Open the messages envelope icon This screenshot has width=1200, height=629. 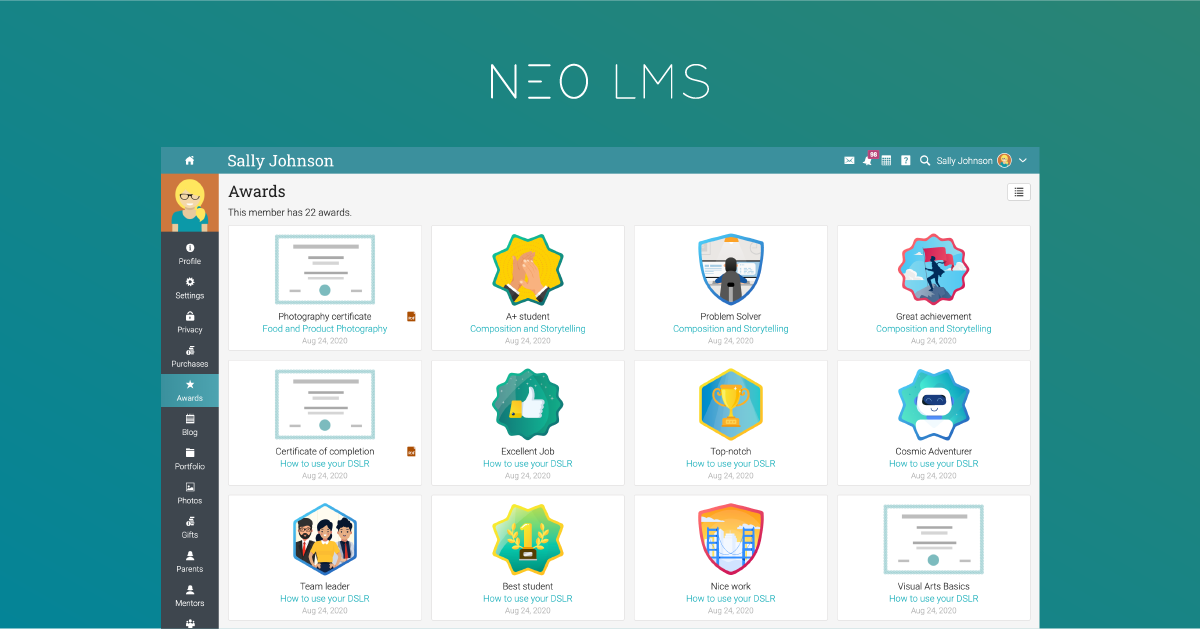tap(849, 160)
